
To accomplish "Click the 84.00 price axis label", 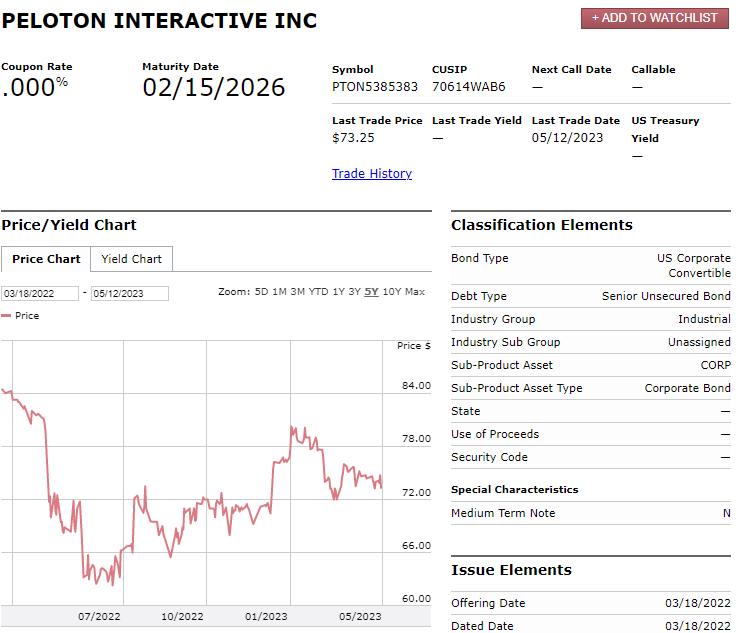I will pos(416,386).
